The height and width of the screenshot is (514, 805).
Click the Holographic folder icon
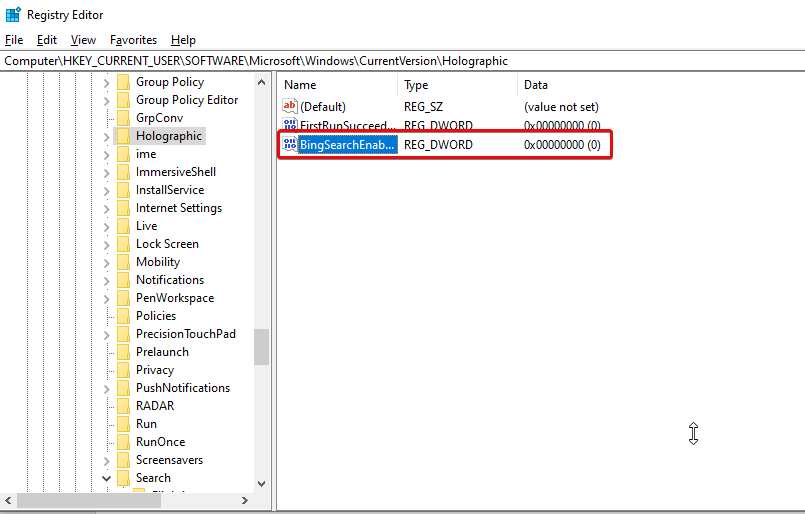click(123, 136)
